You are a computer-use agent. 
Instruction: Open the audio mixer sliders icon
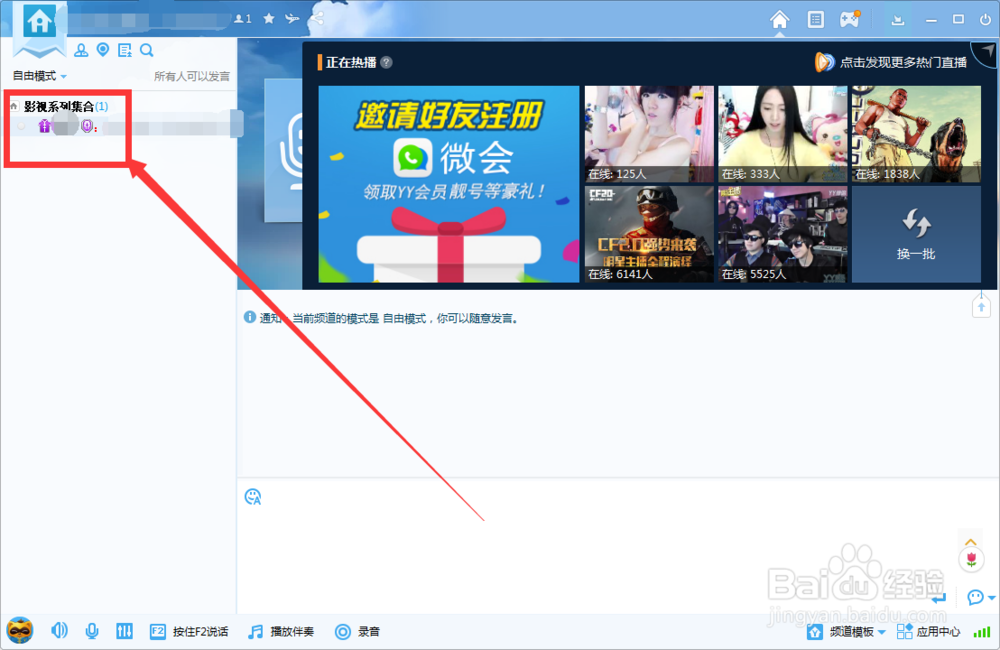[x=124, y=631]
